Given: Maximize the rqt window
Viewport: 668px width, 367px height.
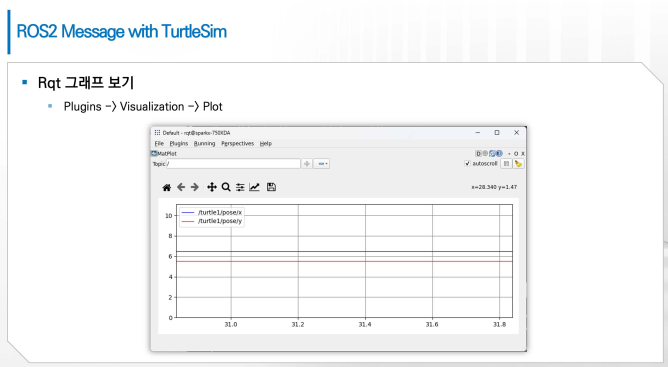Looking at the screenshot, I should 497,133.
